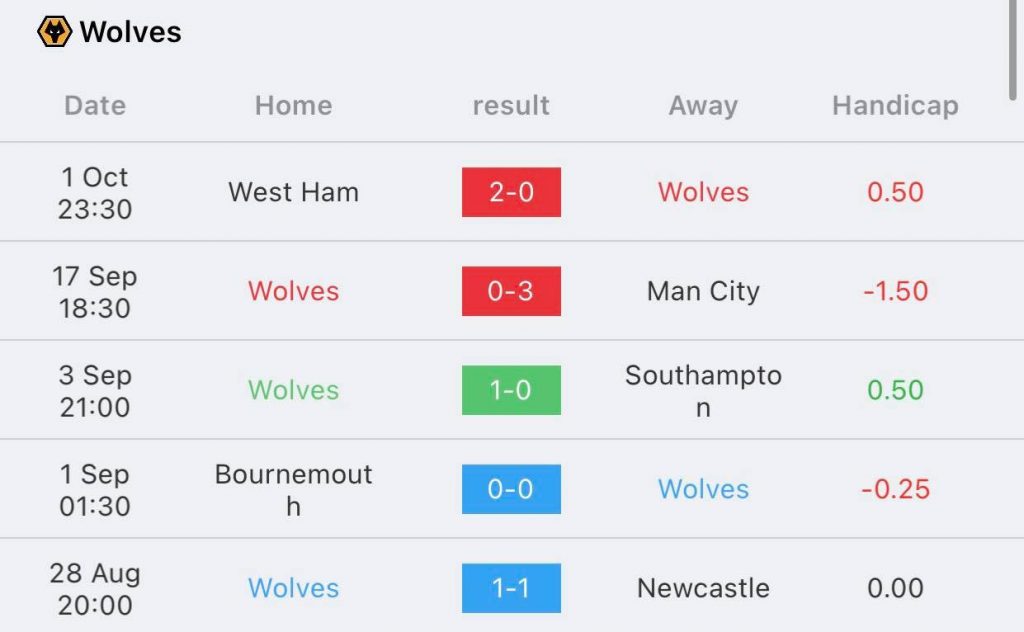Viewport: 1024px width, 632px height.
Task: Open the red 0-3 result badge
Action: [511, 291]
